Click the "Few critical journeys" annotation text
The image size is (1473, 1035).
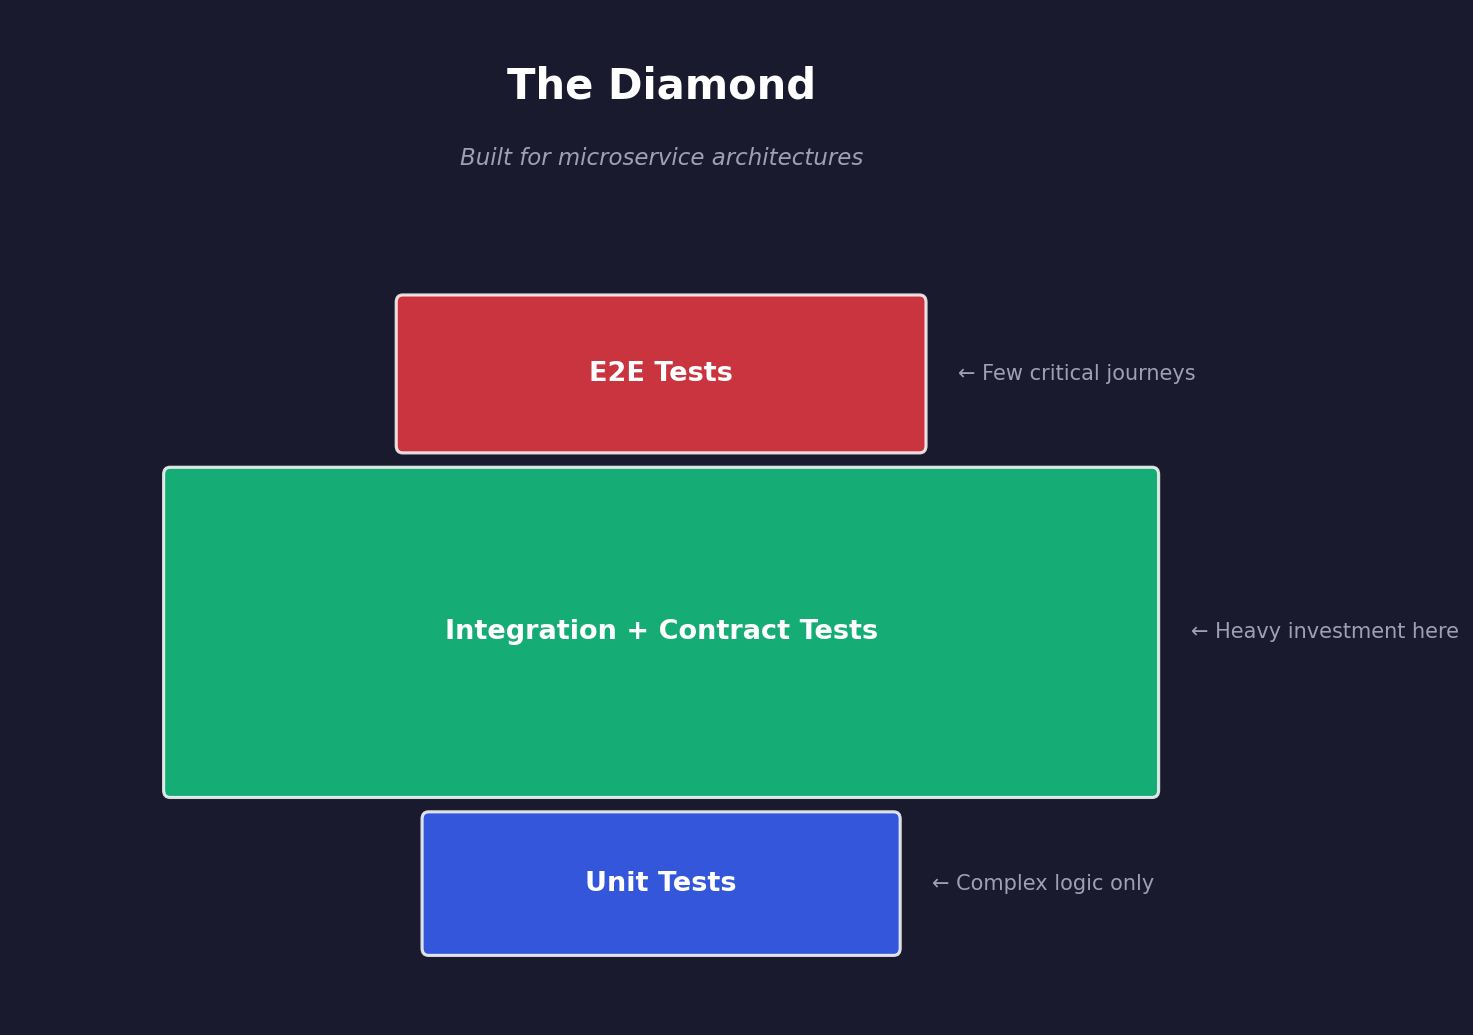1088,374
